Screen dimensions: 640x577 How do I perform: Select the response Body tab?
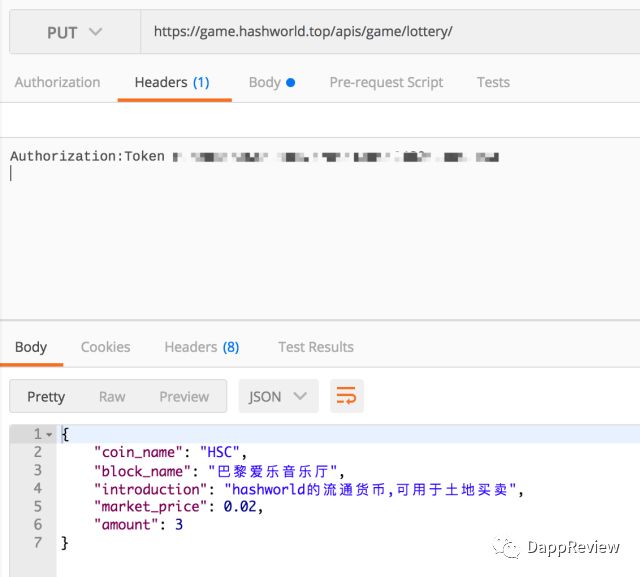(x=31, y=347)
